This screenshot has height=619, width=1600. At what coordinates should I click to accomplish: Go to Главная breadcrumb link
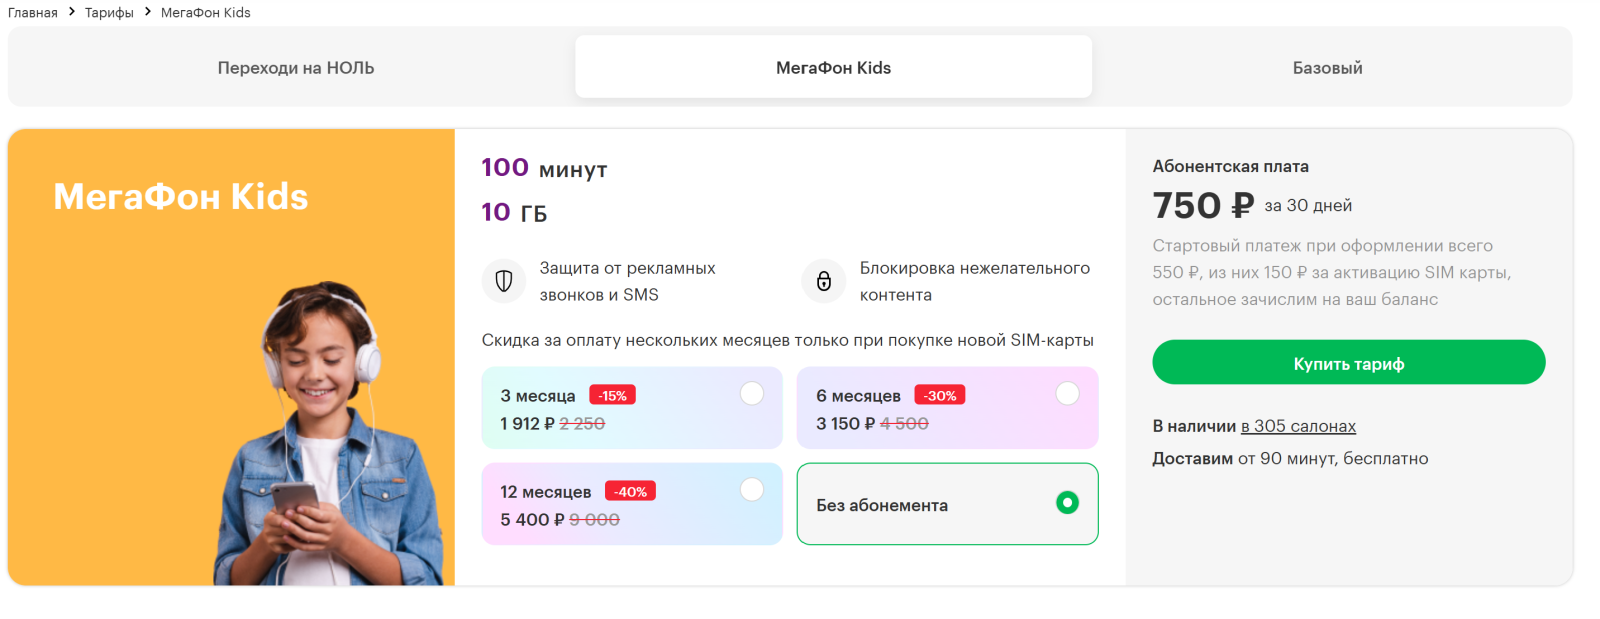click(x=33, y=13)
